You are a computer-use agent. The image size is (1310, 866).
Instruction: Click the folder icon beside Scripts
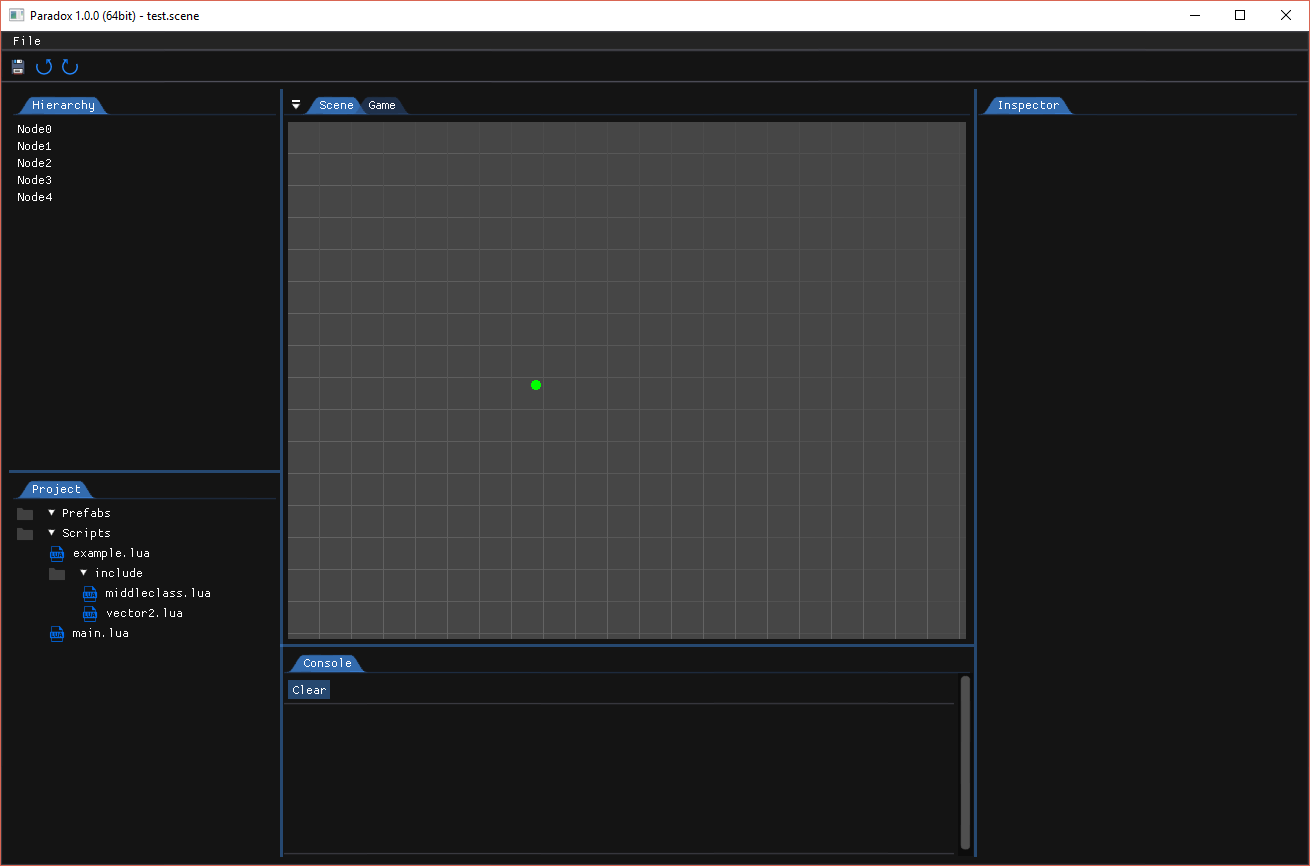pos(25,534)
